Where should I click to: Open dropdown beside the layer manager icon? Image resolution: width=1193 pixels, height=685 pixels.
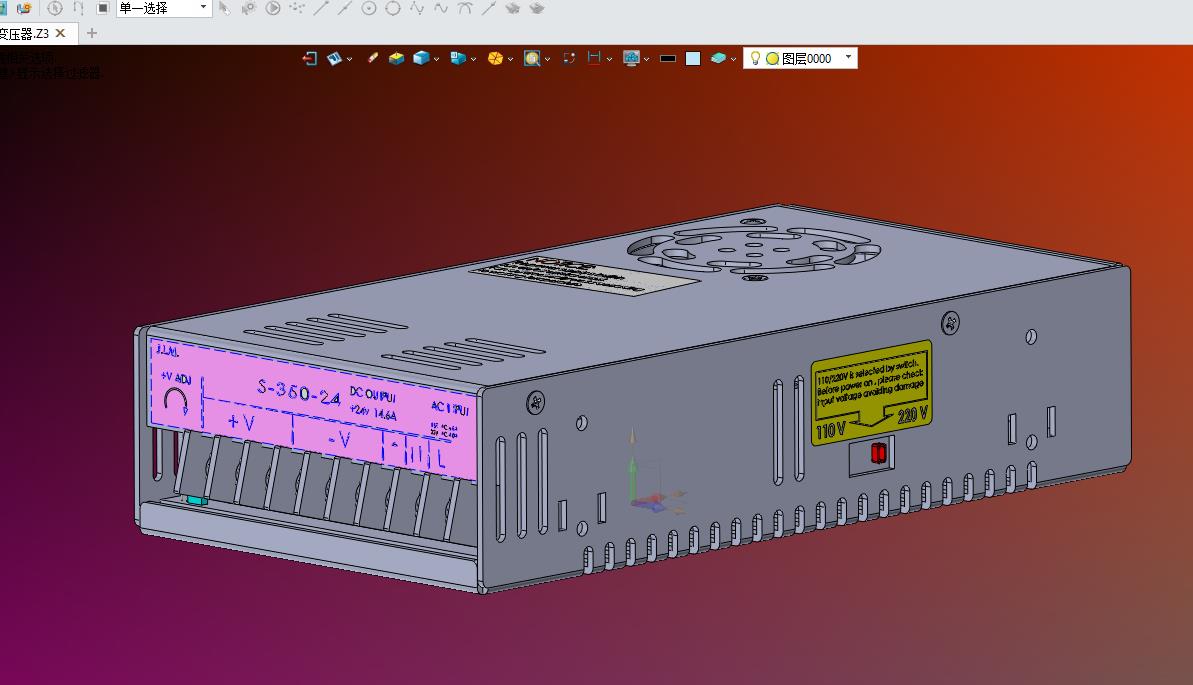tap(733, 59)
